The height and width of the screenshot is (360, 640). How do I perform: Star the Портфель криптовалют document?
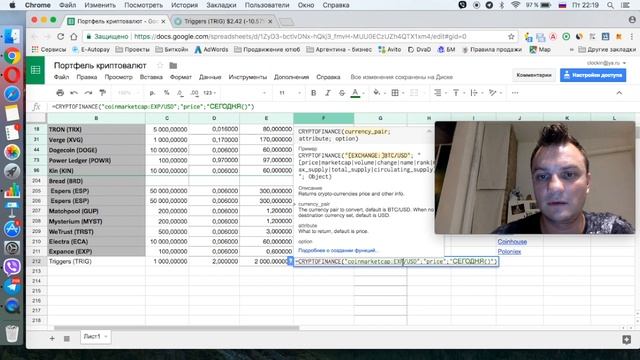click(160, 65)
